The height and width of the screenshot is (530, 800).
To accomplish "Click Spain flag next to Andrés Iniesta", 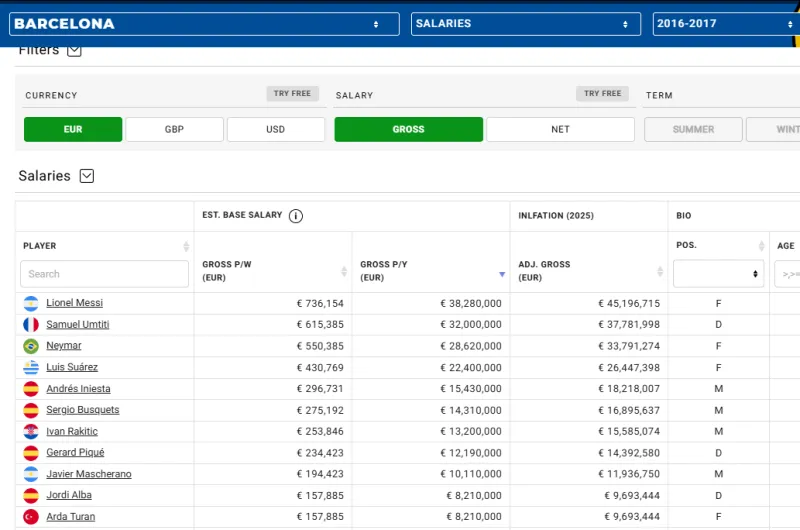I will click(31, 389).
